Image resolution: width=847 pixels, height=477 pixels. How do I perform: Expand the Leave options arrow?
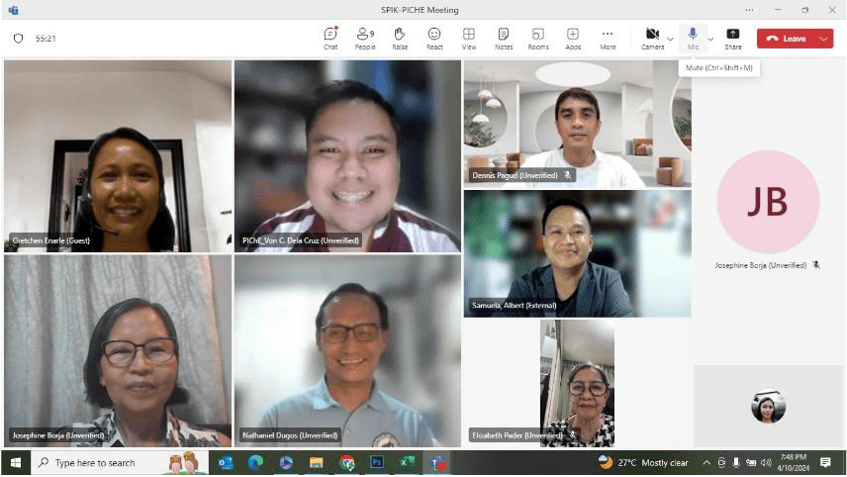point(824,38)
